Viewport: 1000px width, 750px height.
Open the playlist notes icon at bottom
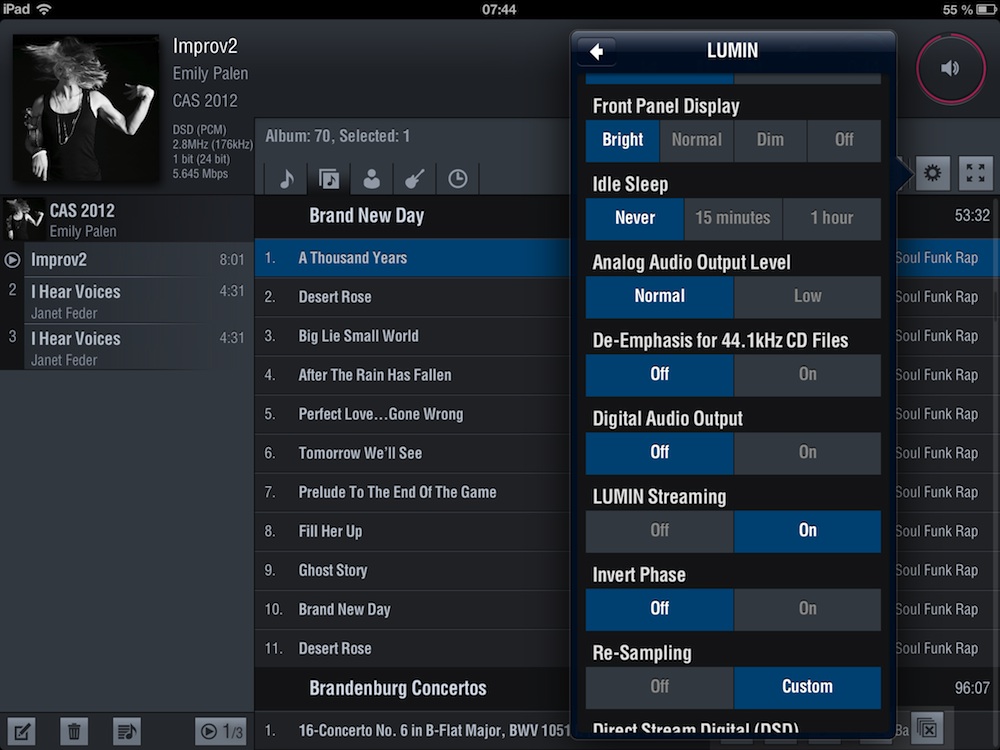(x=127, y=731)
